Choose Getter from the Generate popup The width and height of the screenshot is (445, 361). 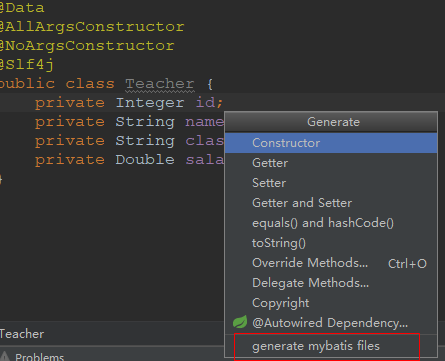[331, 163]
